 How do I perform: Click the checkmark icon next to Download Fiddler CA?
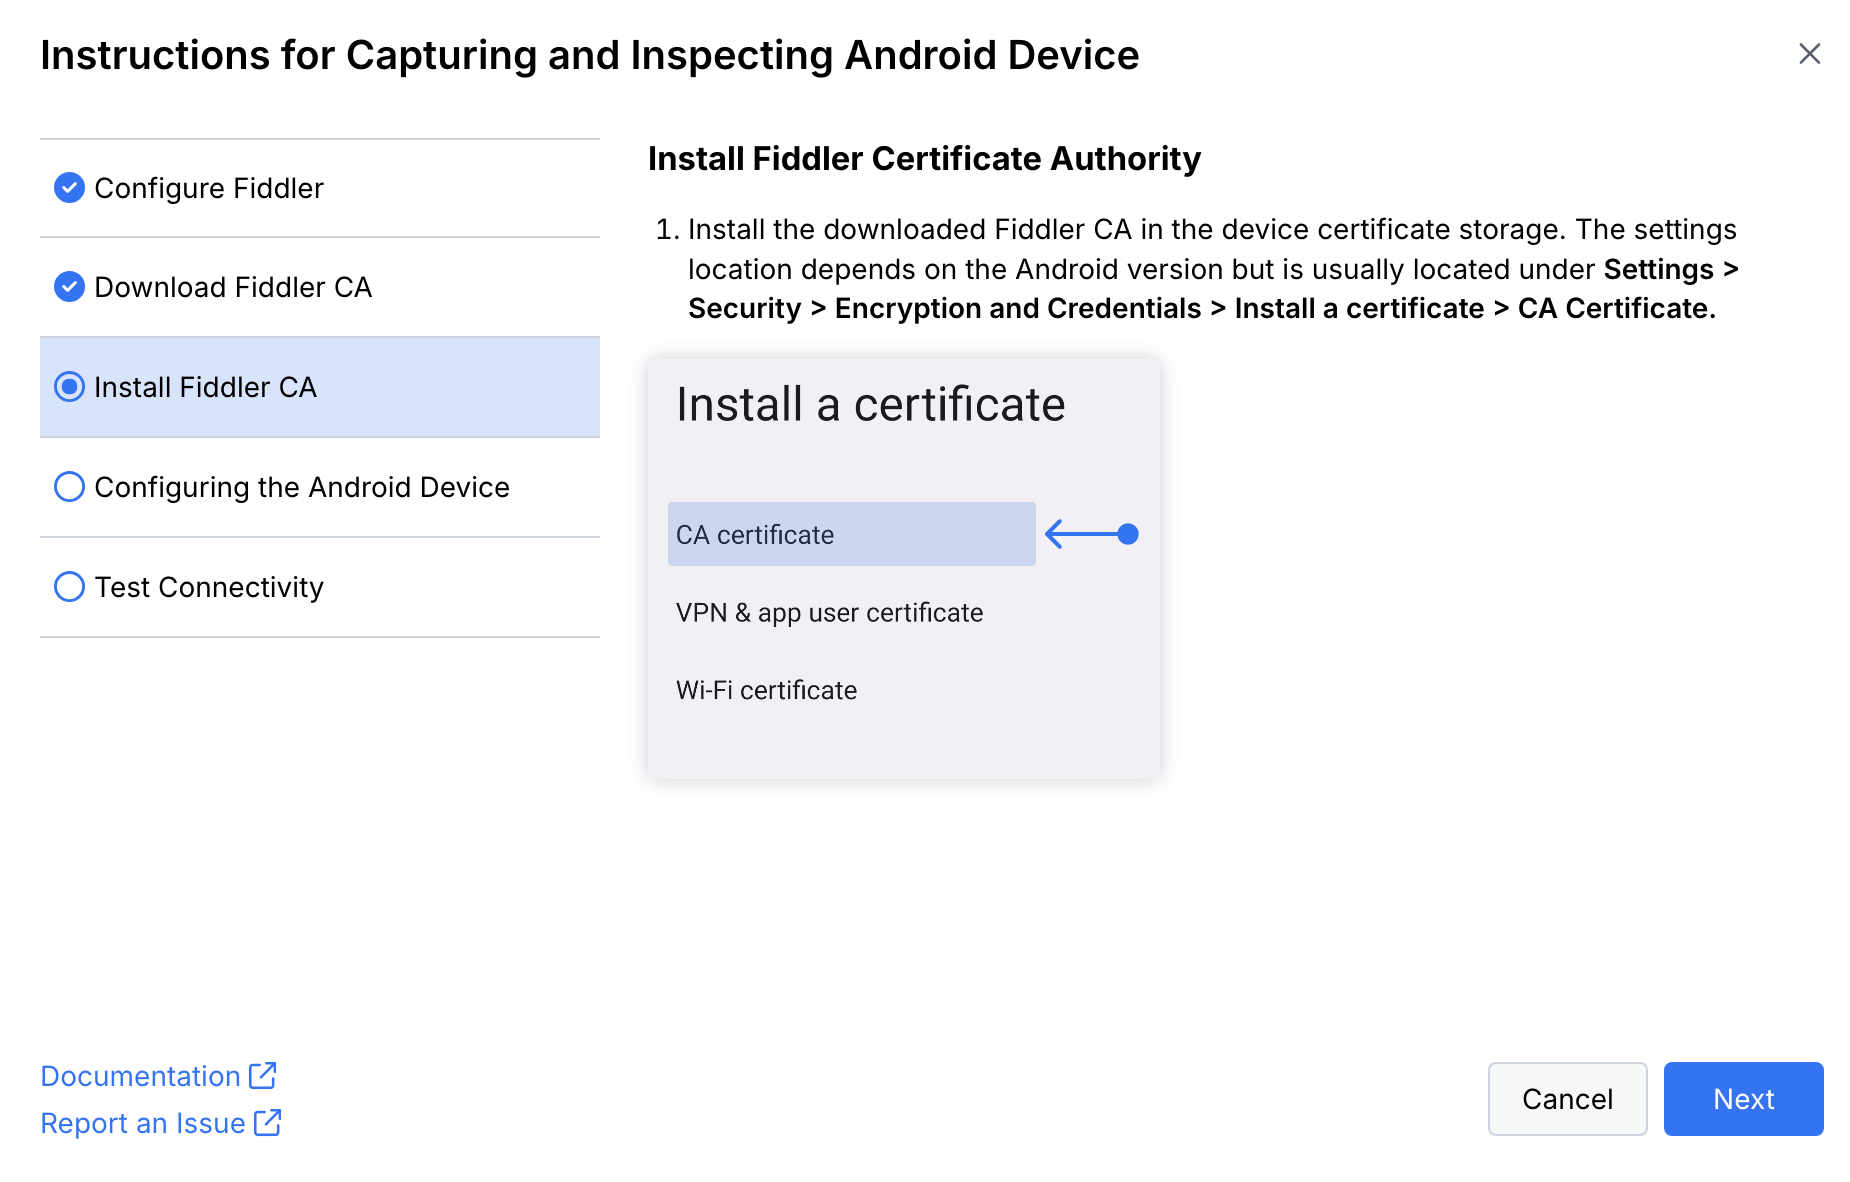pos(69,287)
